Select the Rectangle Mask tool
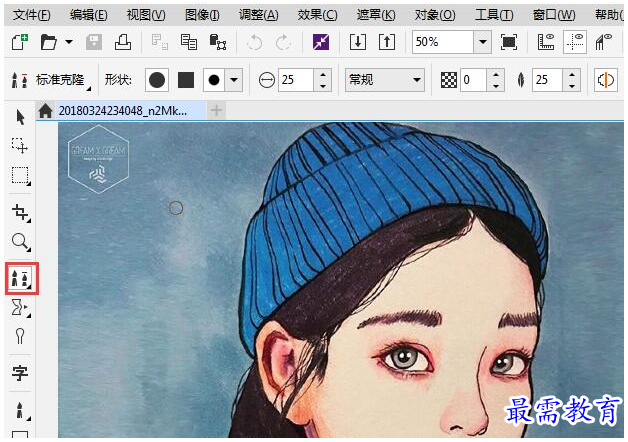The height and width of the screenshot is (442, 628). tap(20, 176)
